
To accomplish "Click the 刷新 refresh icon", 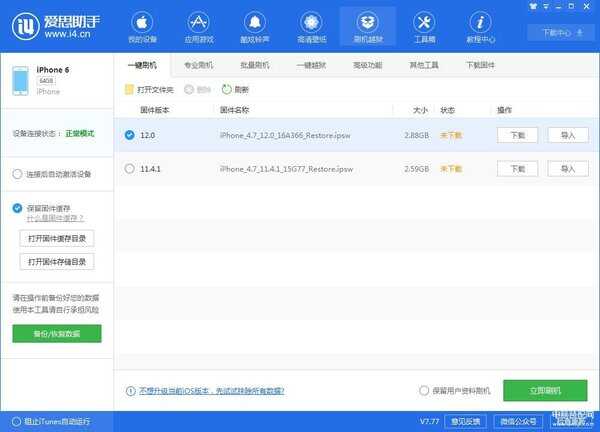I will click(226, 89).
